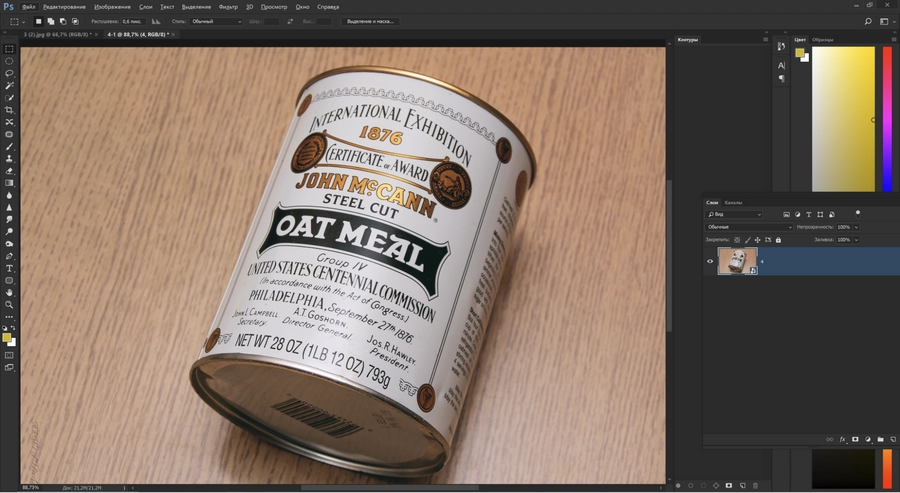Select the Zoom magnifier tool
The width and height of the screenshot is (900, 493).
[9, 305]
